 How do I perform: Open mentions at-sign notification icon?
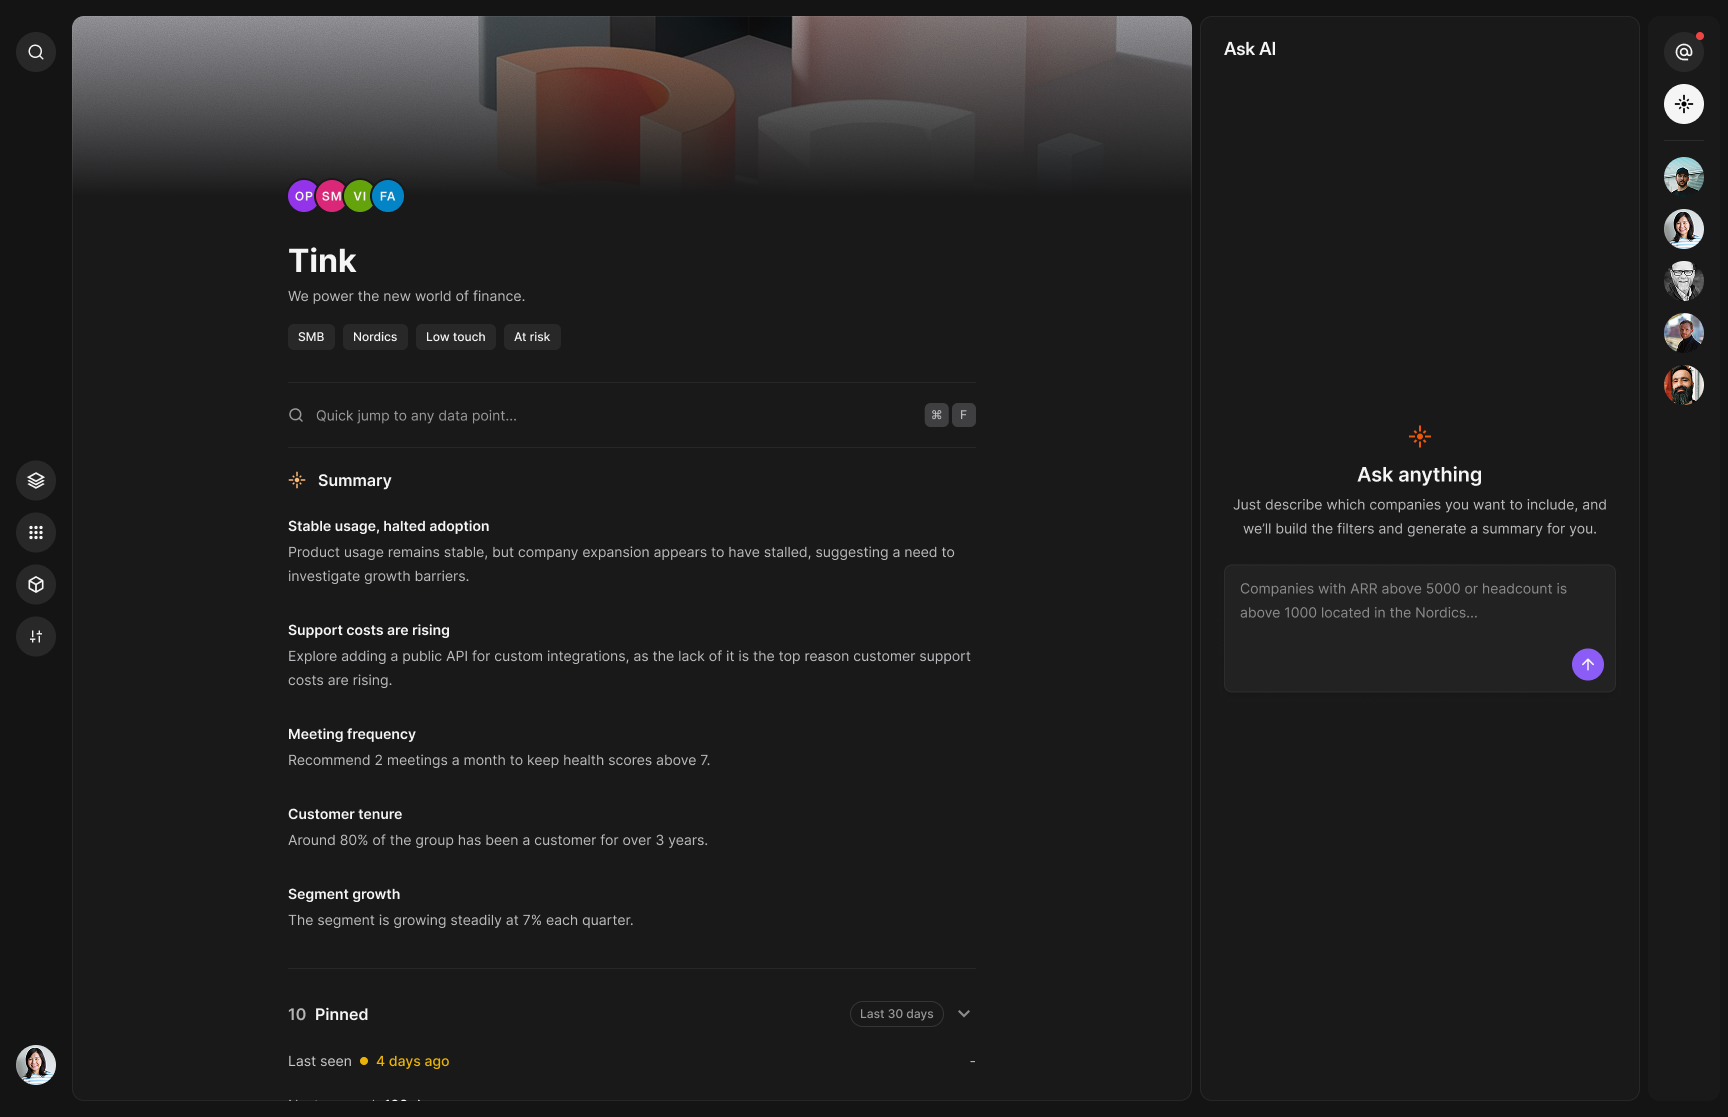1684,52
